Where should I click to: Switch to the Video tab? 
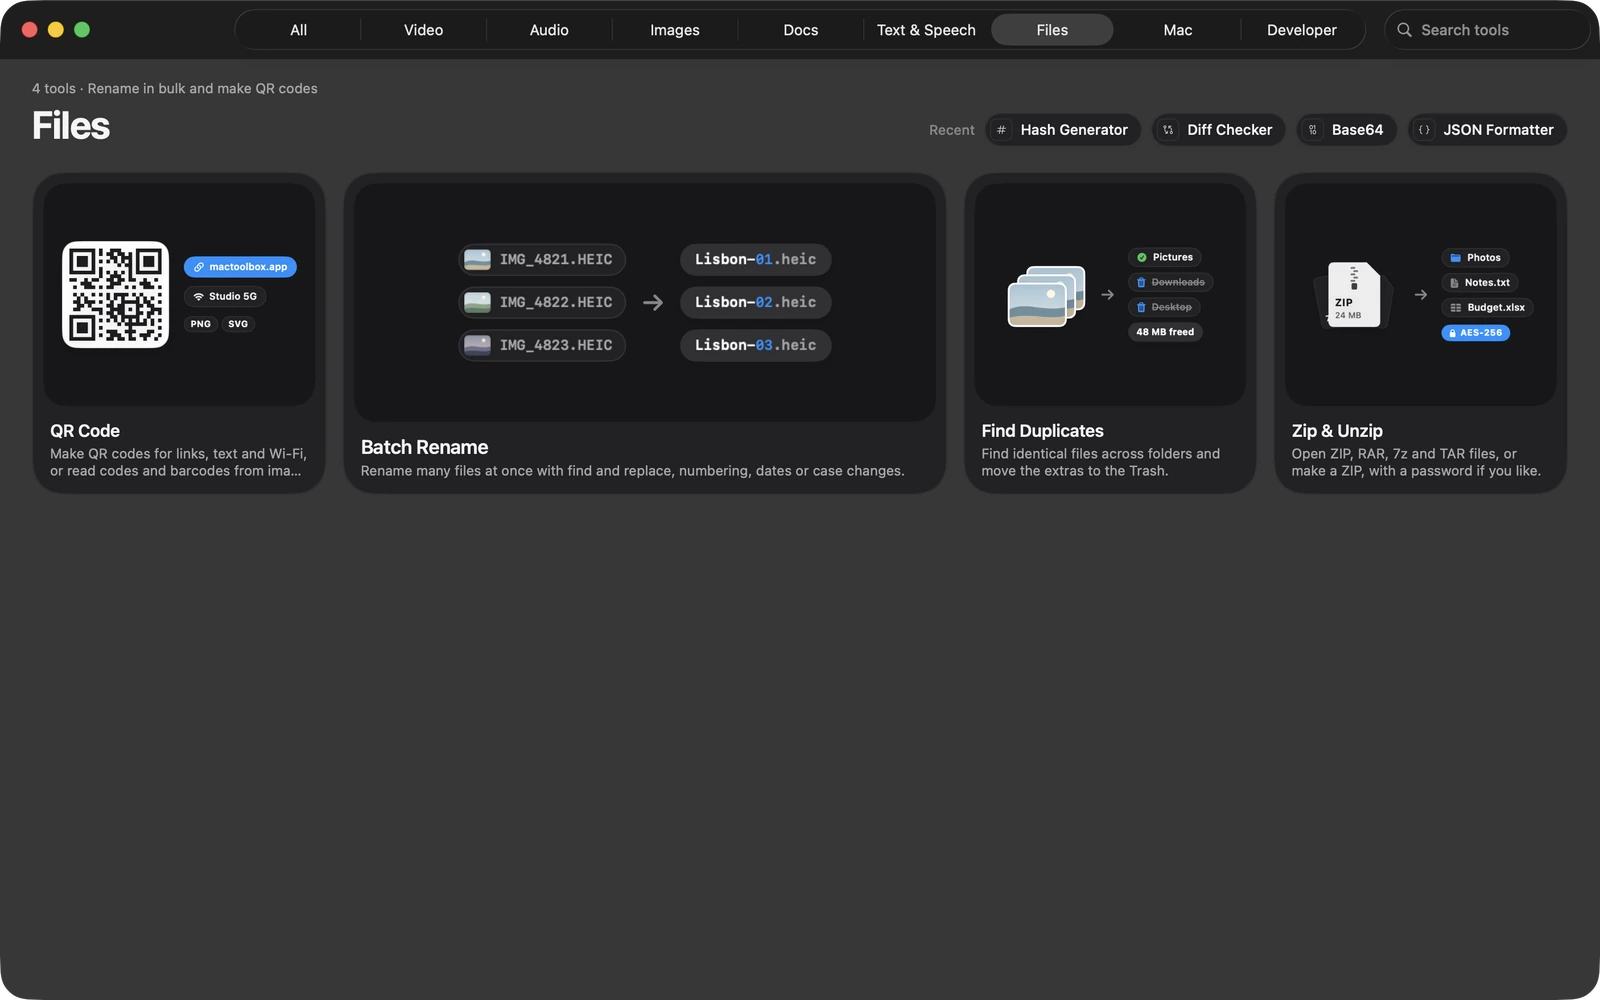click(423, 30)
